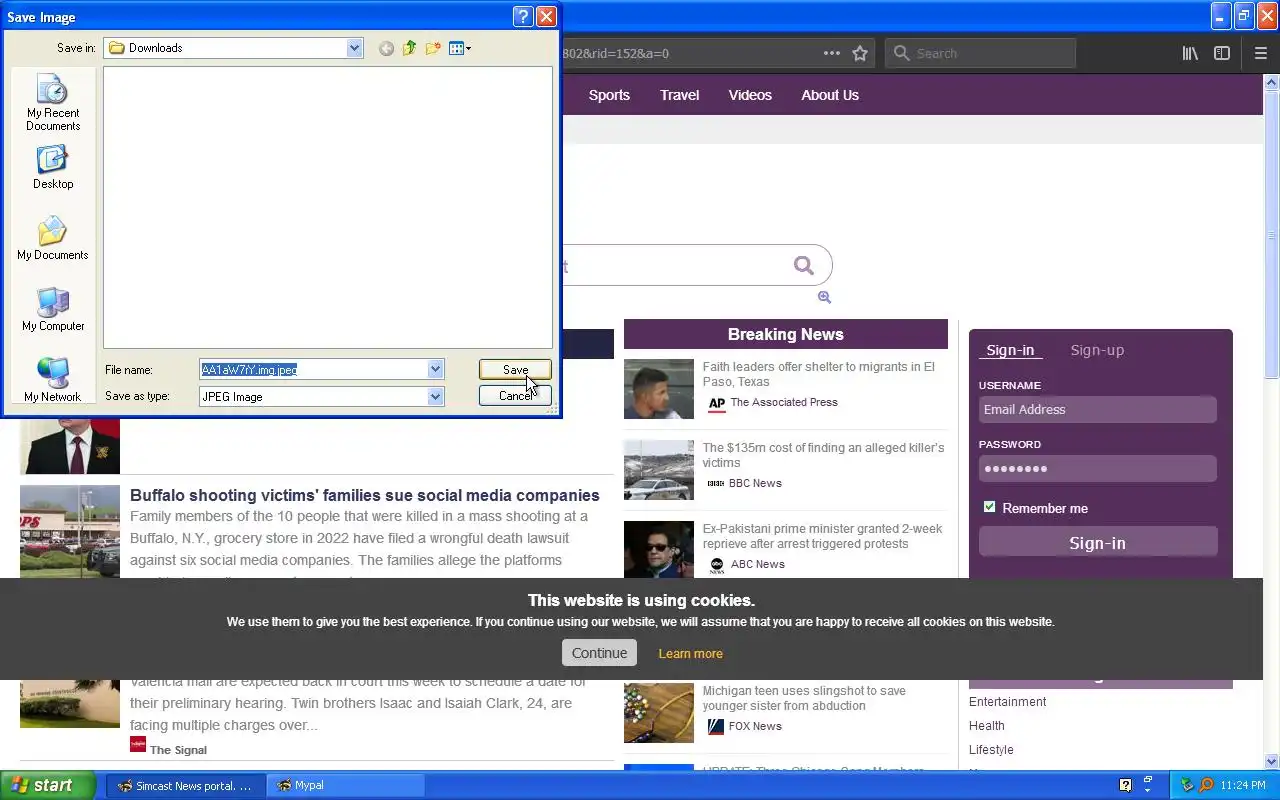Viewport: 1280px width, 800px height.
Task: Click the purple Sign-in button
Action: click(1097, 543)
